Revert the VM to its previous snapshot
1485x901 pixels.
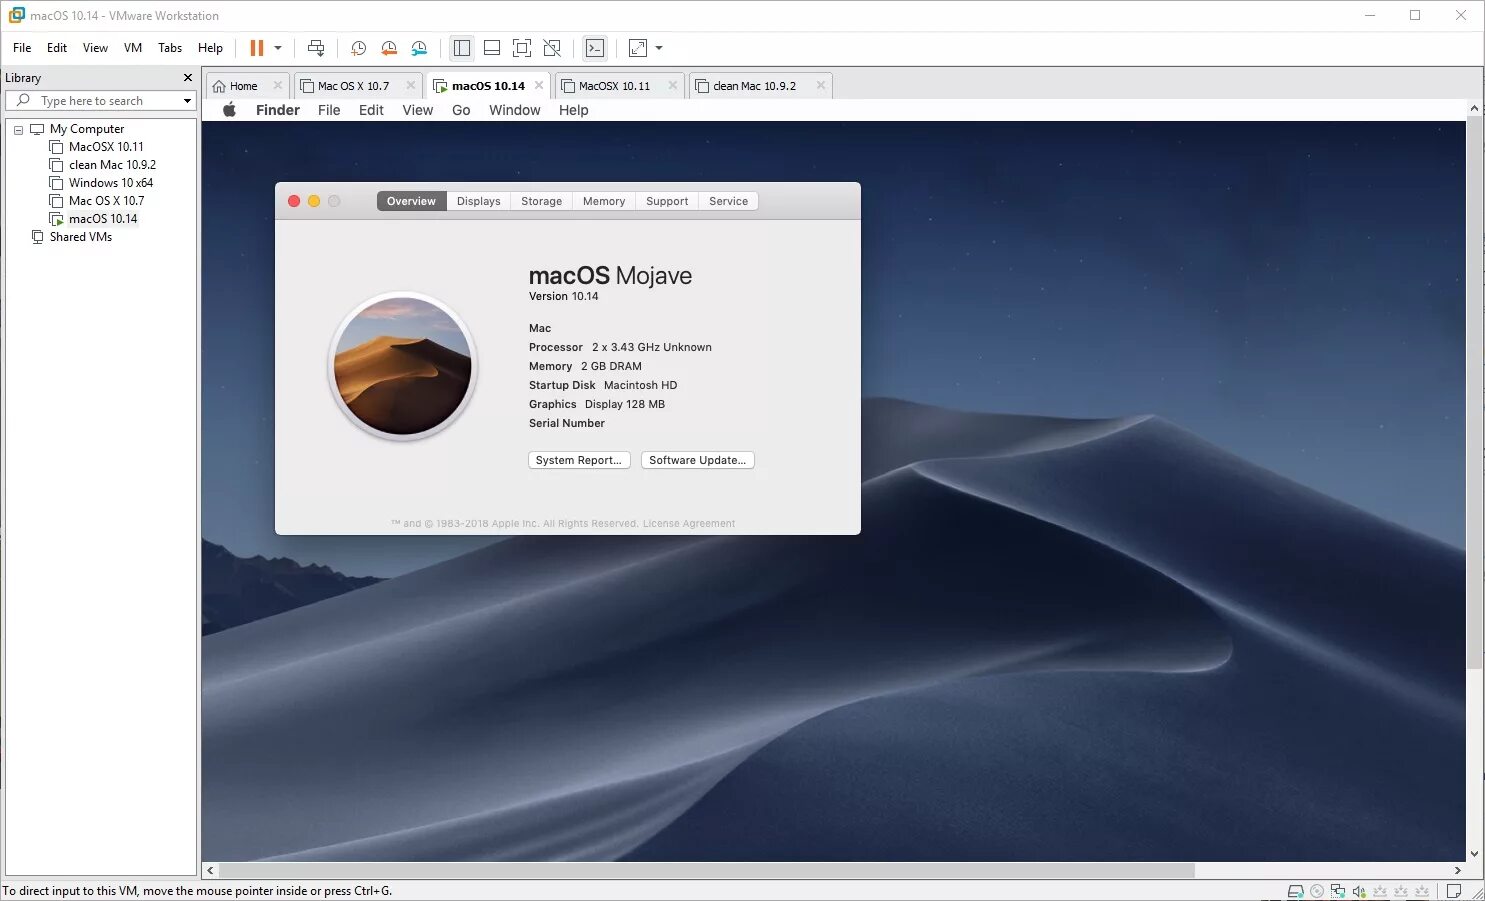pos(389,48)
